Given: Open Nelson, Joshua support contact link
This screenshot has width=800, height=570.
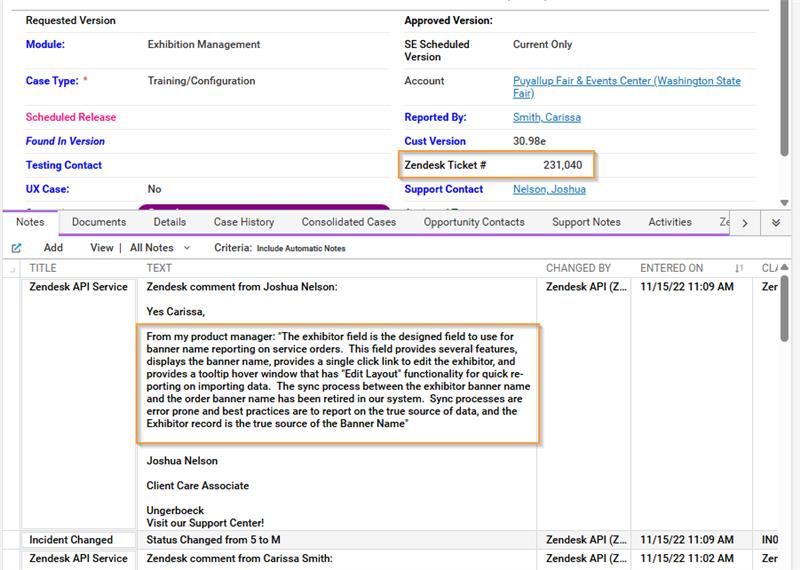Looking at the screenshot, I should coord(549,189).
